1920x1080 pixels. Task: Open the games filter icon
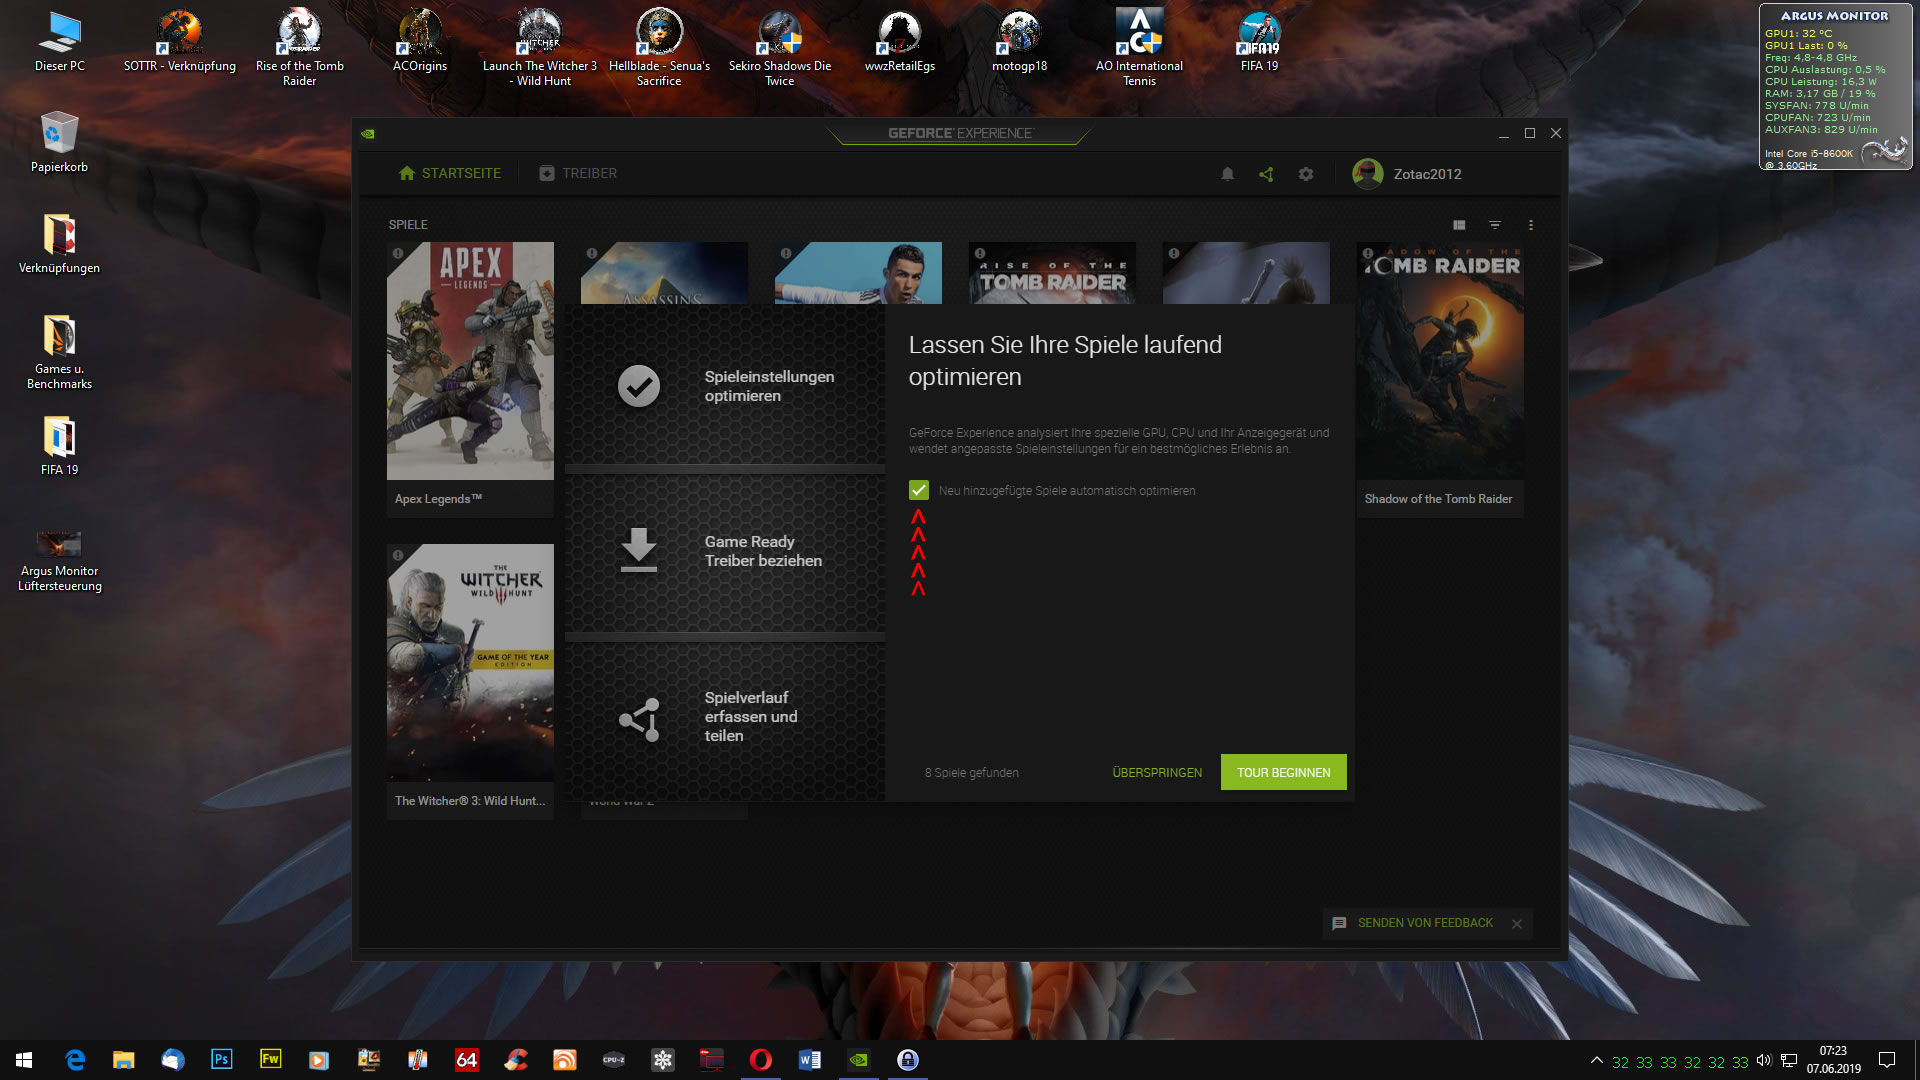(x=1494, y=225)
